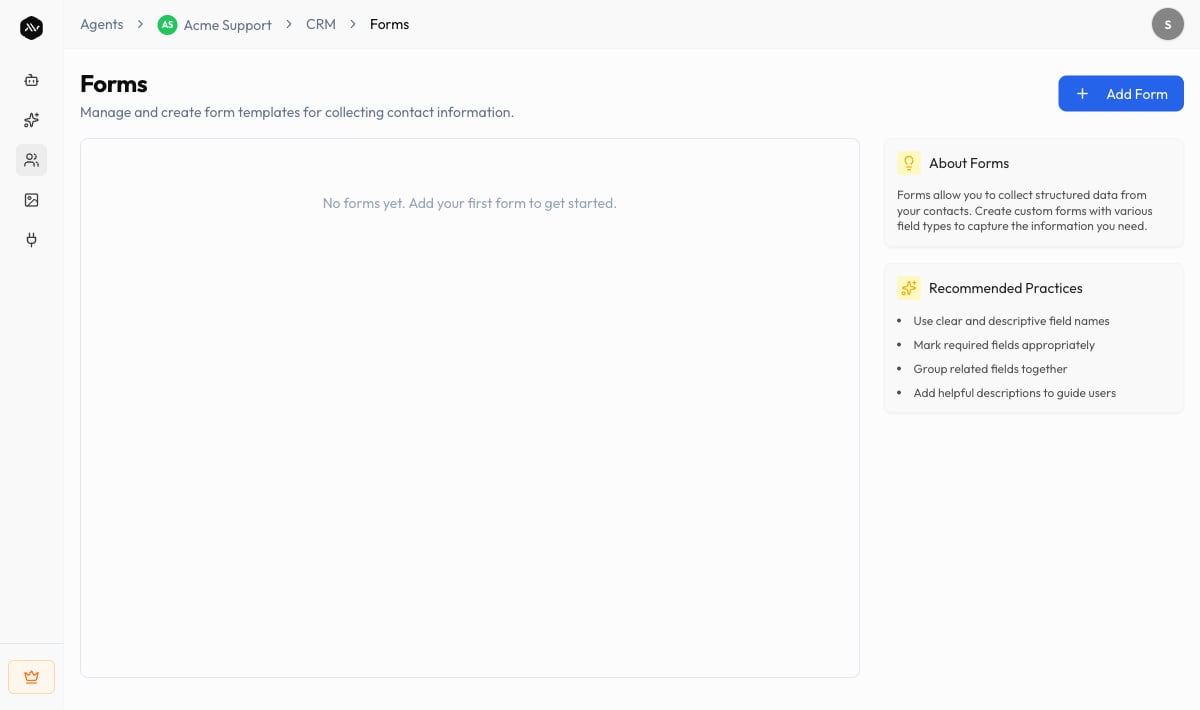The height and width of the screenshot is (710, 1200).
Task: Click the "Recommended Practices" card title
Action: click(x=1006, y=288)
